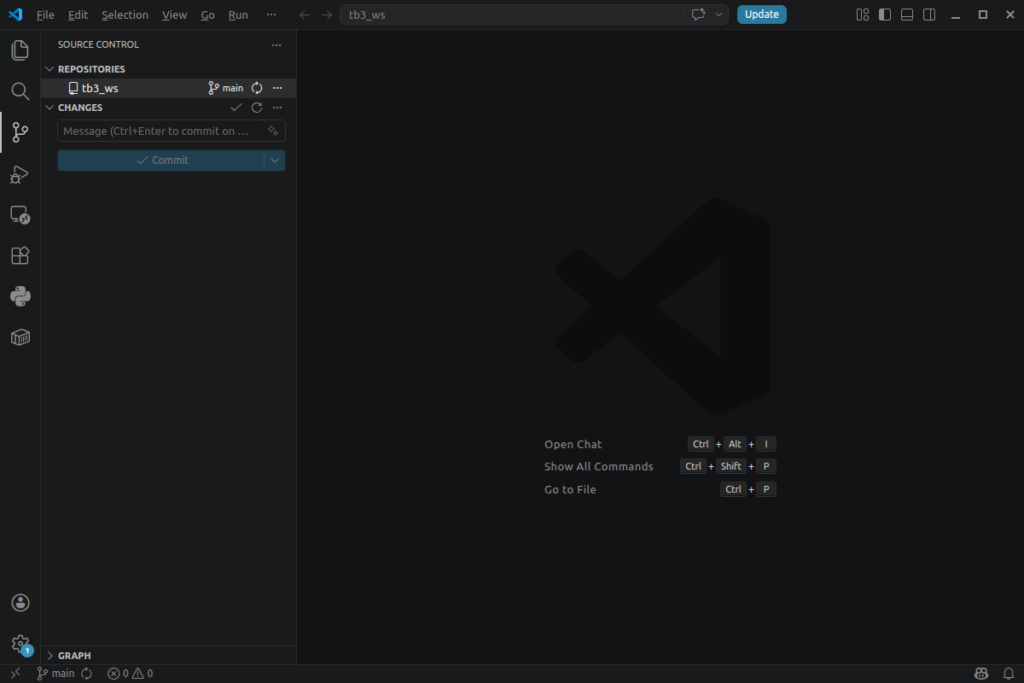Synchronize changes for tb3_ws repository row
This screenshot has width=1024, height=683.
click(x=257, y=88)
